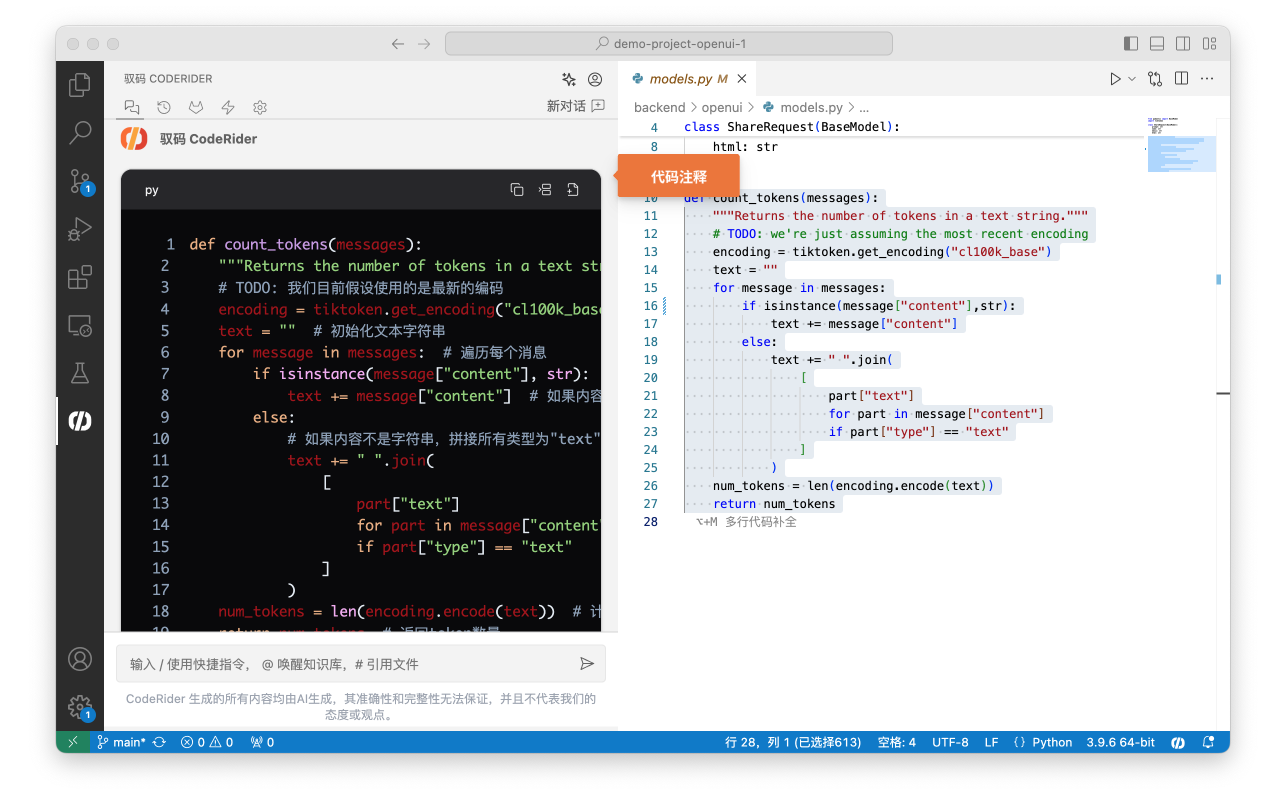Click the main* branch in status bar
This screenshot has height=795, width=1286.
(122, 742)
